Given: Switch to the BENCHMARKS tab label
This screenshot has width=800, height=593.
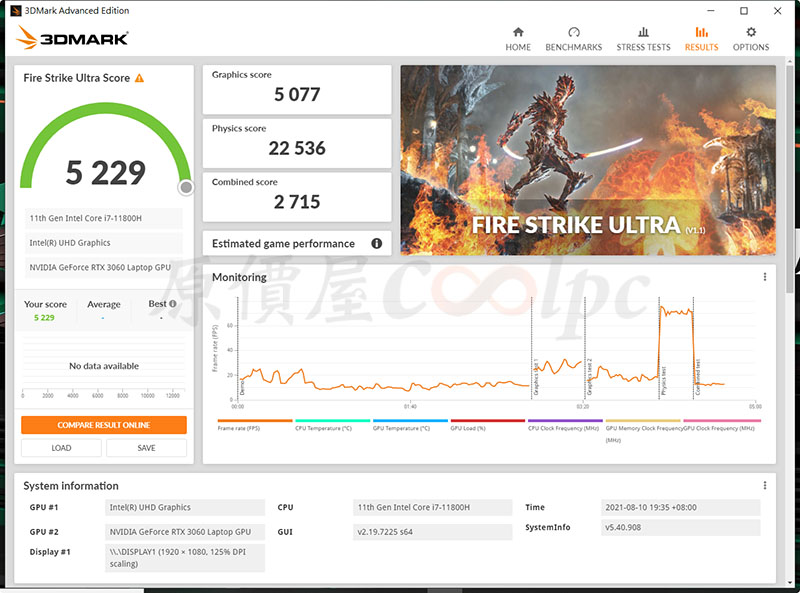Looking at the screenshot, I should click(573, 47).
